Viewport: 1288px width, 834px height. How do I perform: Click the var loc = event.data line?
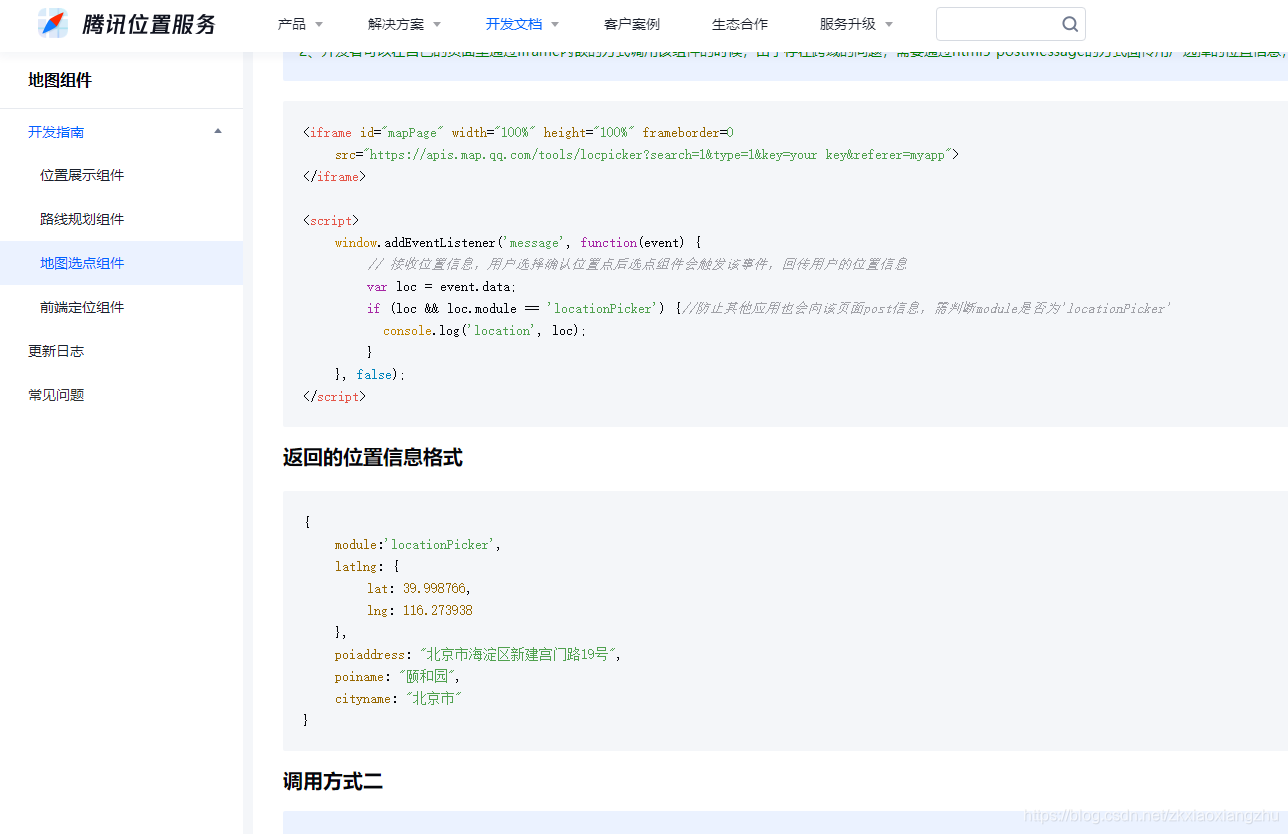tap(442, 287)
